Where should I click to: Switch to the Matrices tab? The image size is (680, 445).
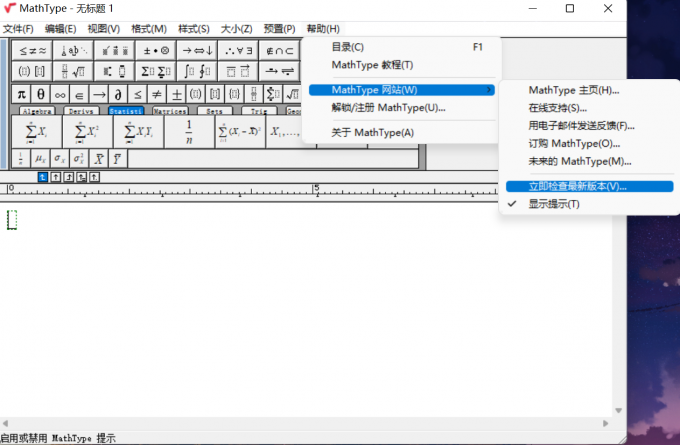click(x=170, y=111)
